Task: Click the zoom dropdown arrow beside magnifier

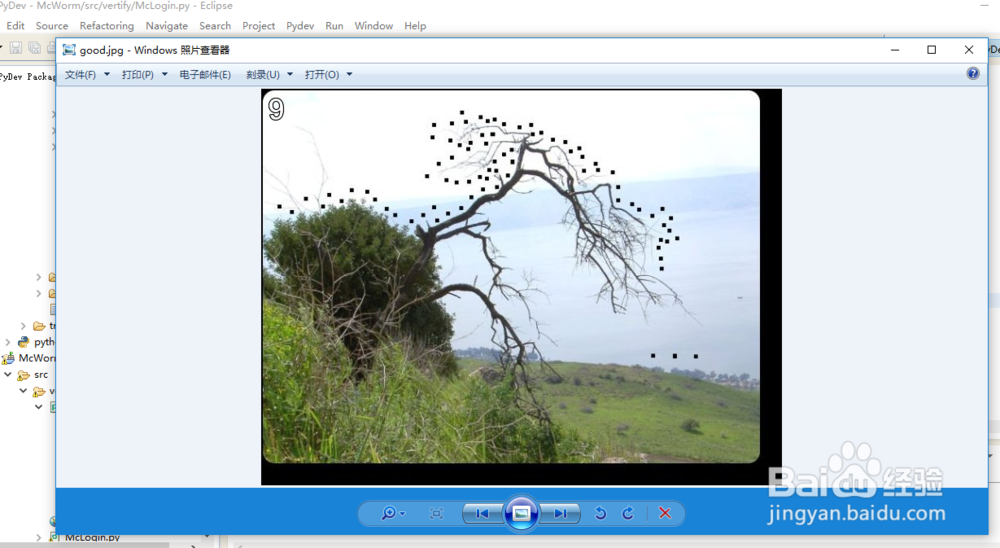Action: 402,514
